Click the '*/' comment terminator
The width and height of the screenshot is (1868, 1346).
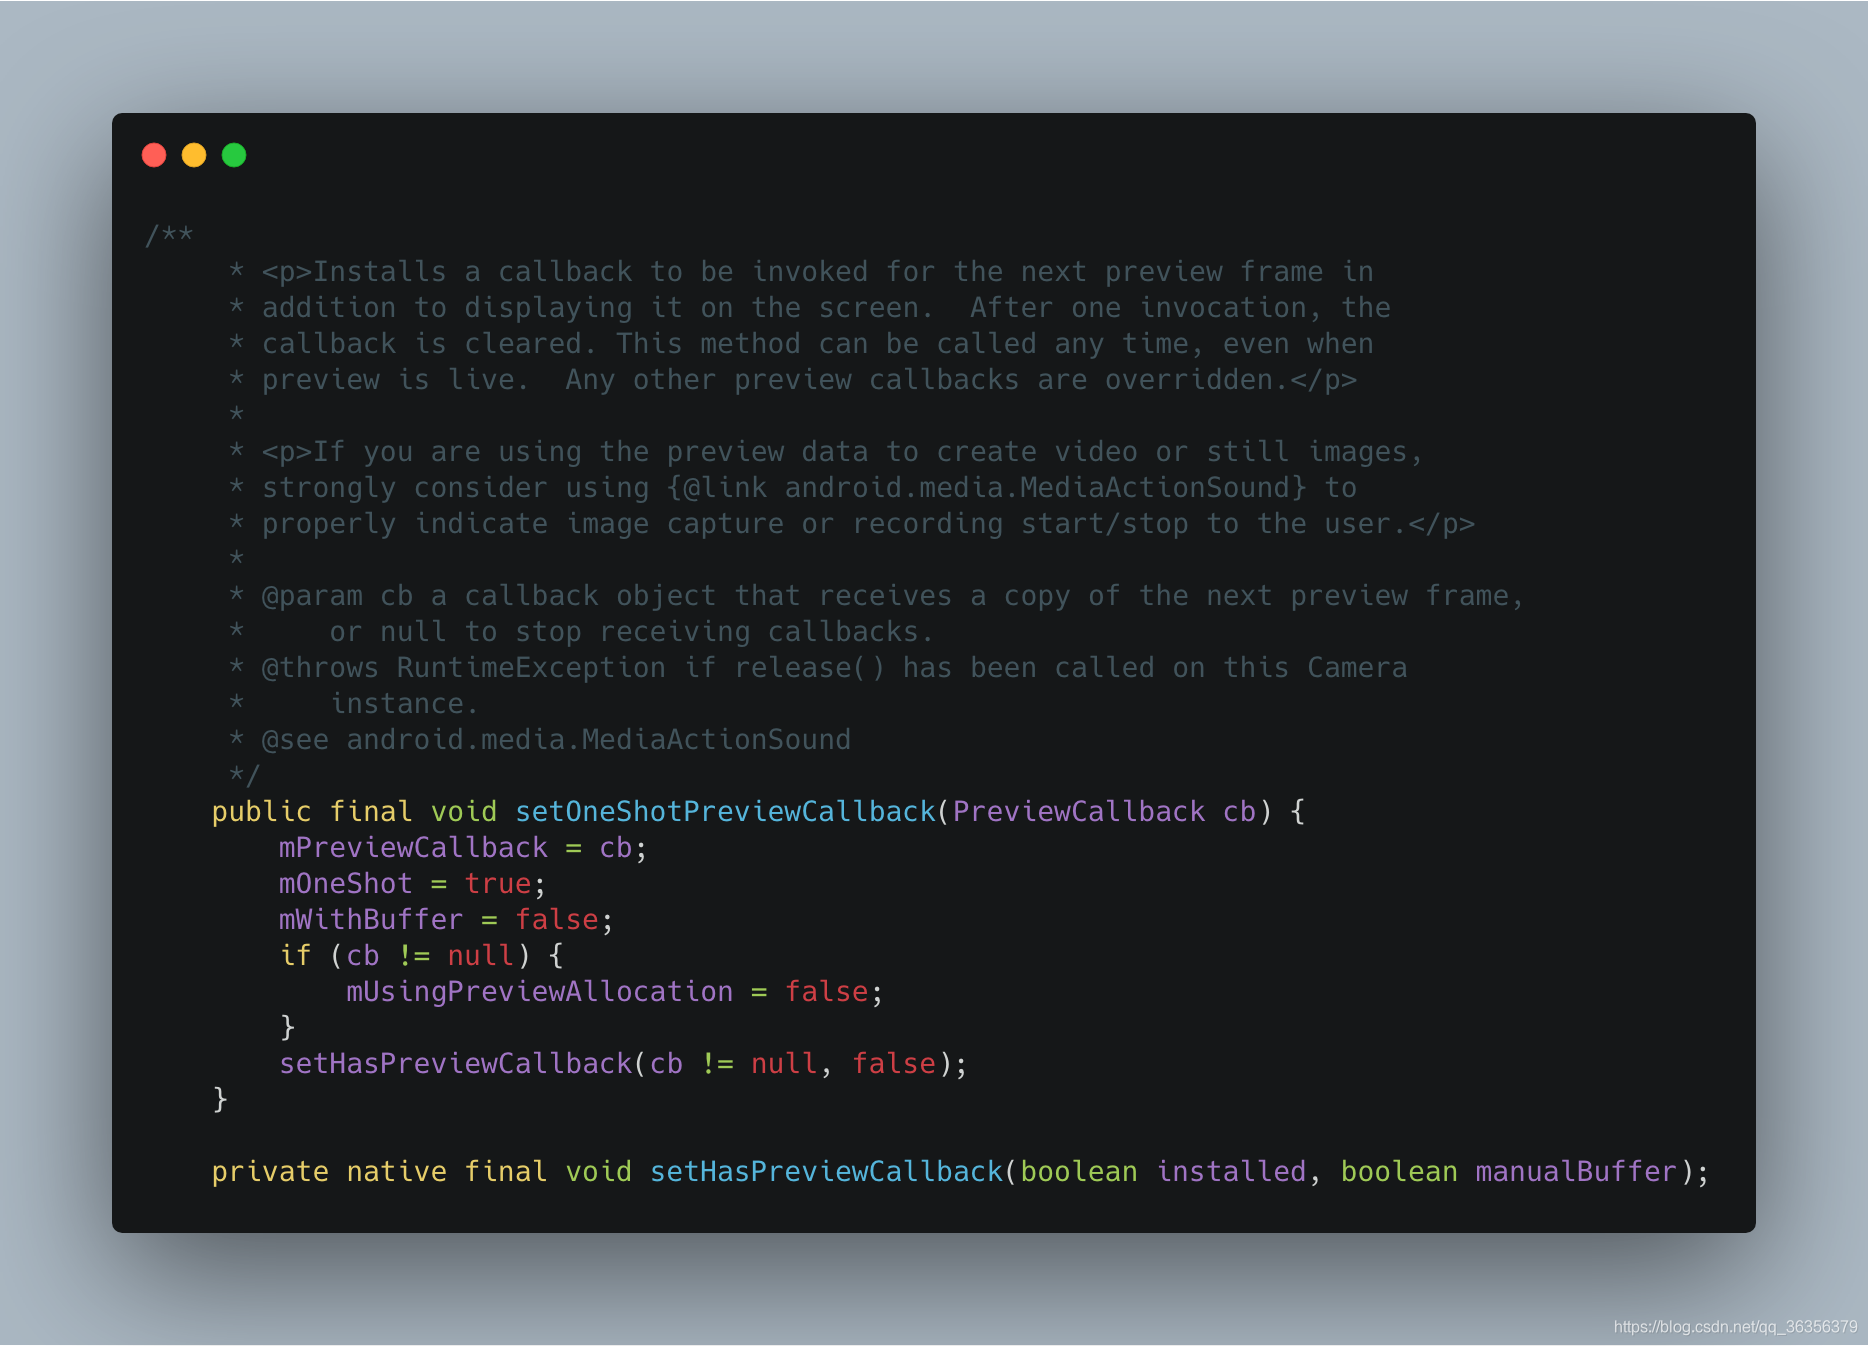[x=244, y=775]
